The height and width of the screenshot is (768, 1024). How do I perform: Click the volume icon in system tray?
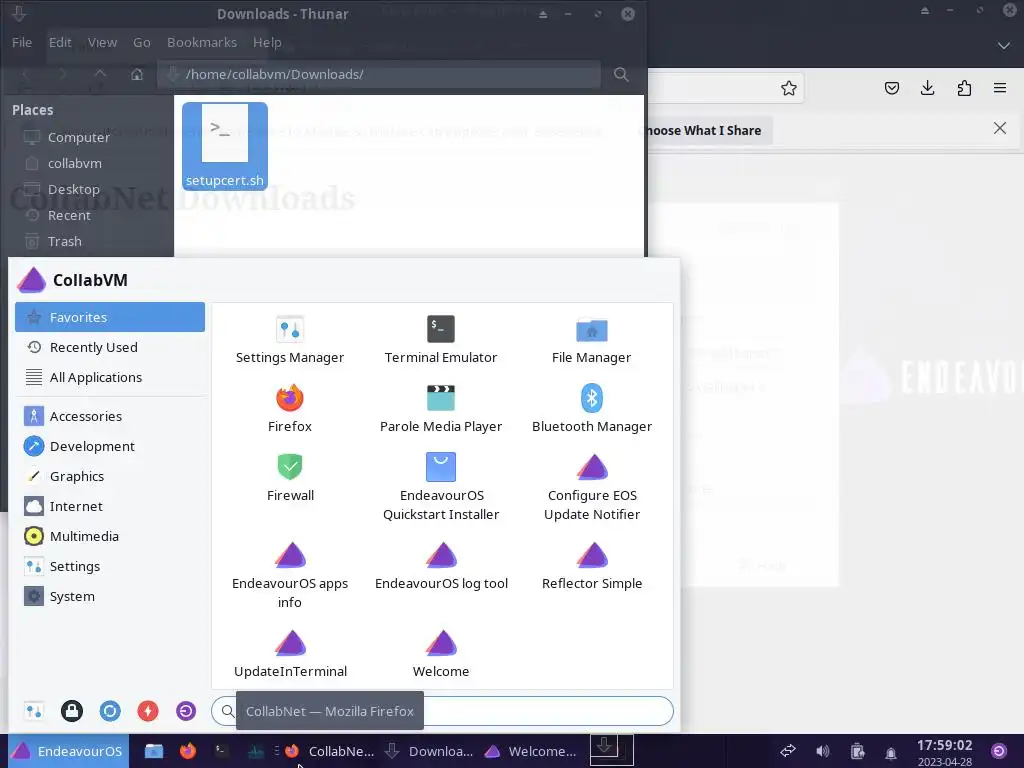point(823,751)
